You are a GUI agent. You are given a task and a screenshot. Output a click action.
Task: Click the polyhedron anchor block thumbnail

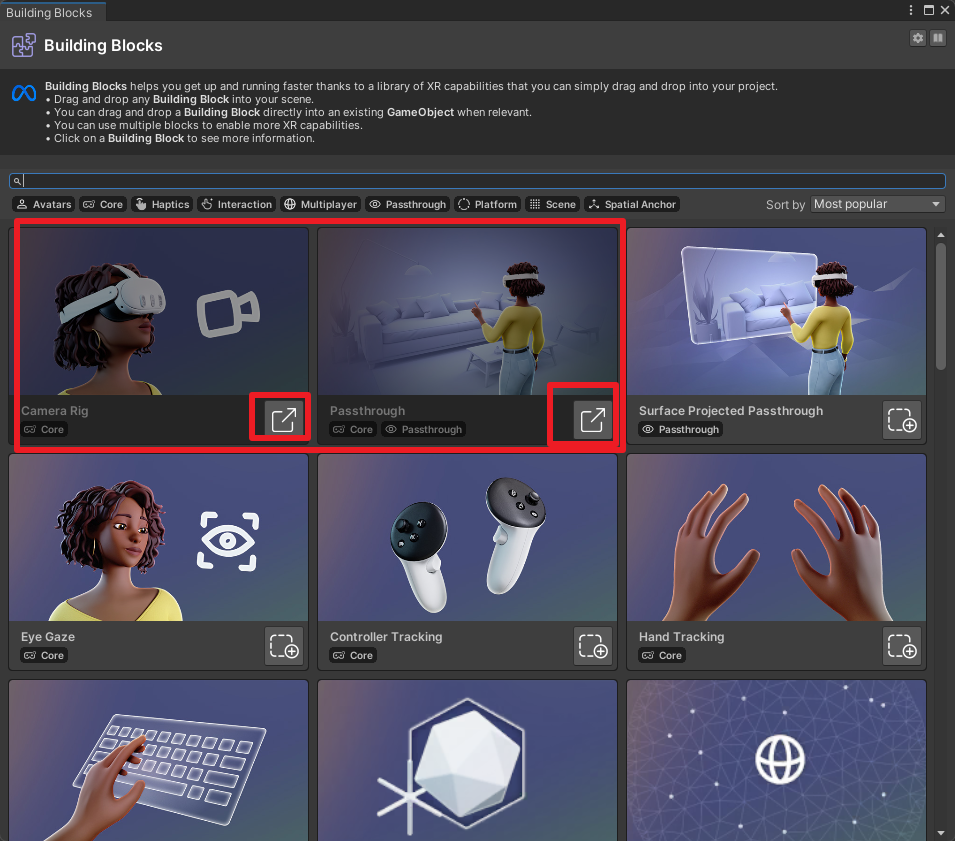pyautogui.click(x=467, y=761)
